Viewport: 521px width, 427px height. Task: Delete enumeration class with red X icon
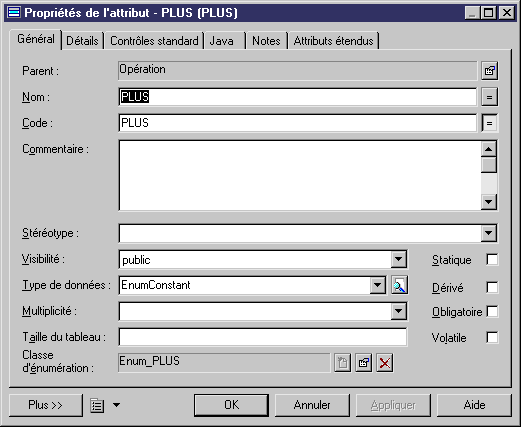(x=385, y=363)
